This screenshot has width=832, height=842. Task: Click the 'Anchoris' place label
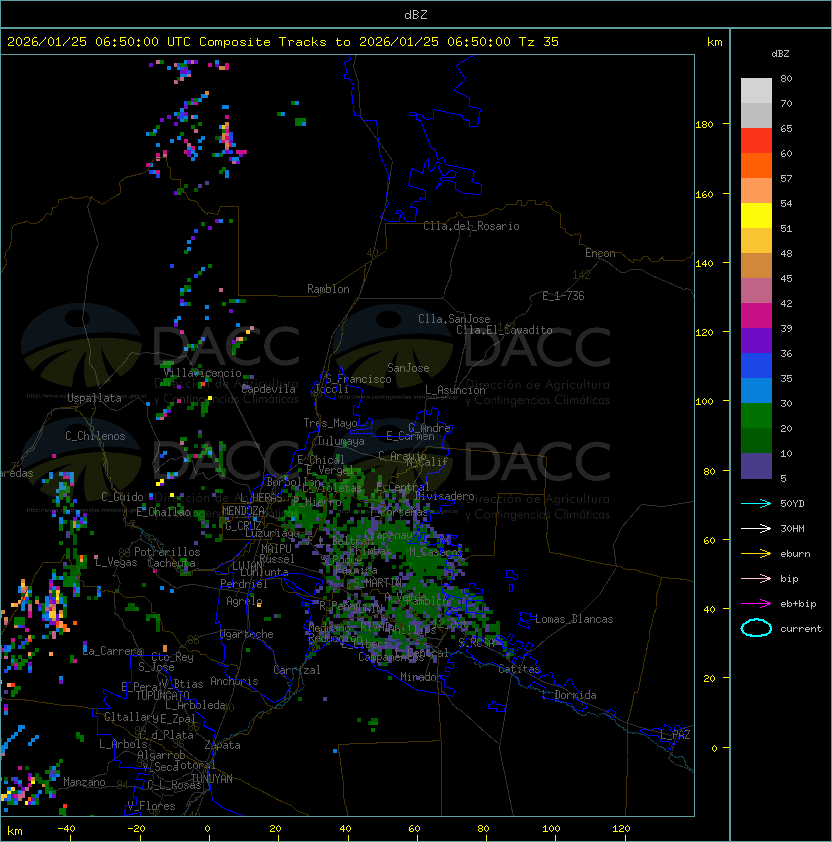(234, 681)
